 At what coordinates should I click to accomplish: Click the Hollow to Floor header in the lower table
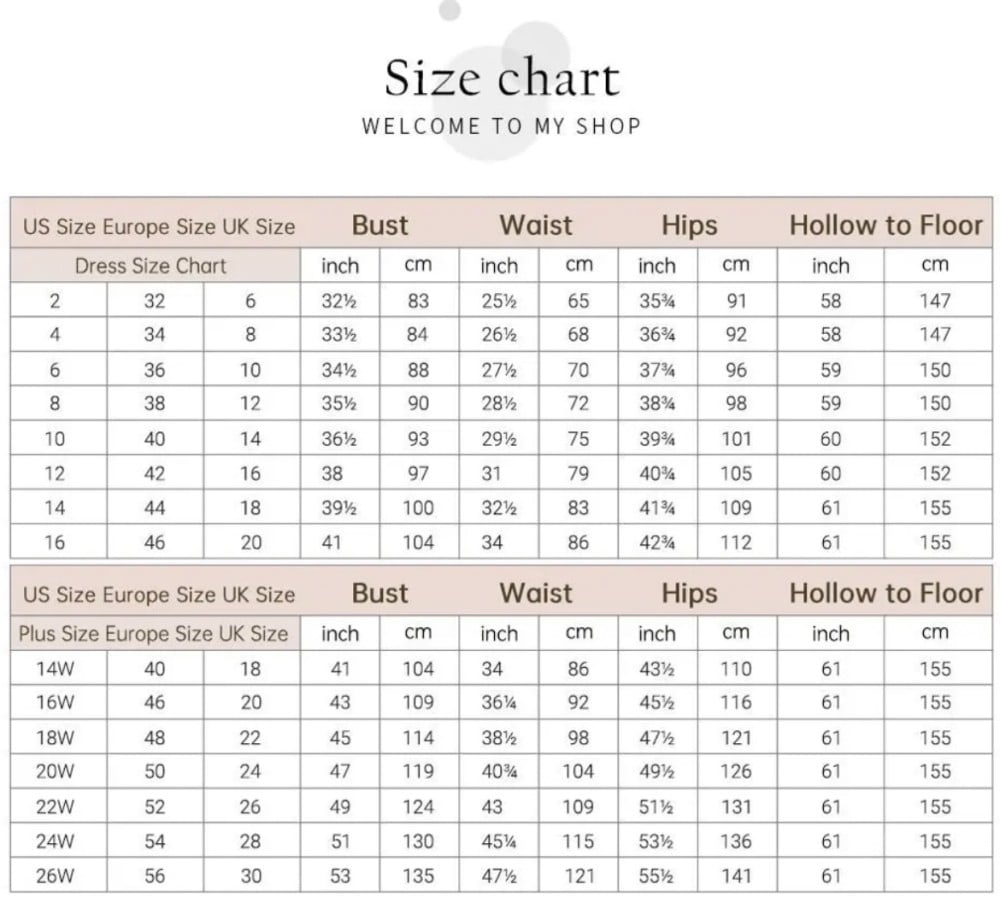(x=886, y=594)
